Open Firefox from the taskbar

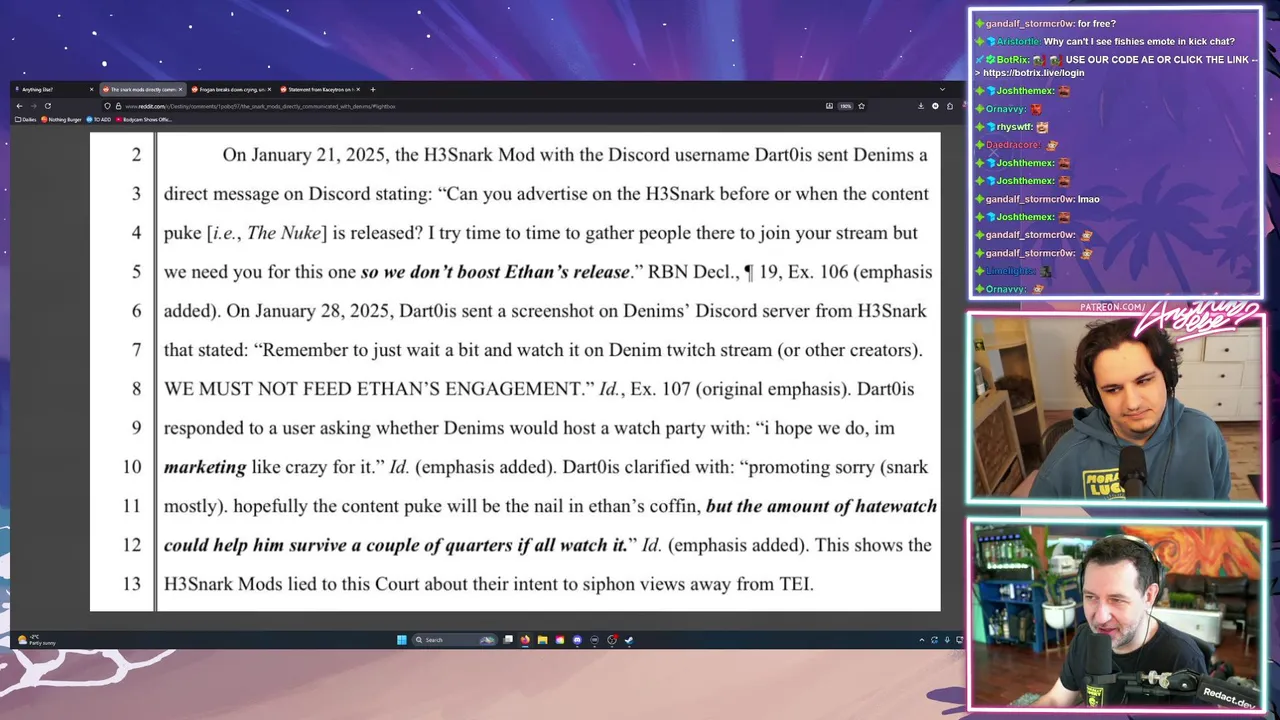(x=525, y=640)
